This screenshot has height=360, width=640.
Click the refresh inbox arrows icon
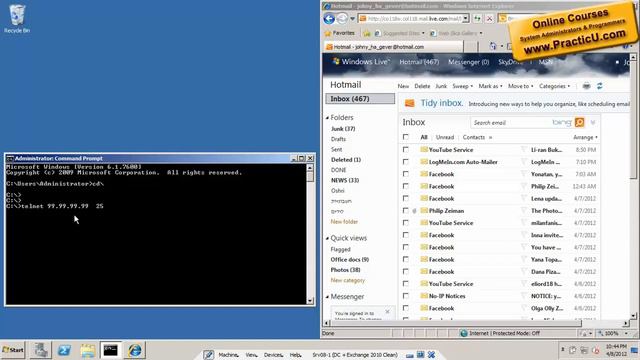point(600,86)
